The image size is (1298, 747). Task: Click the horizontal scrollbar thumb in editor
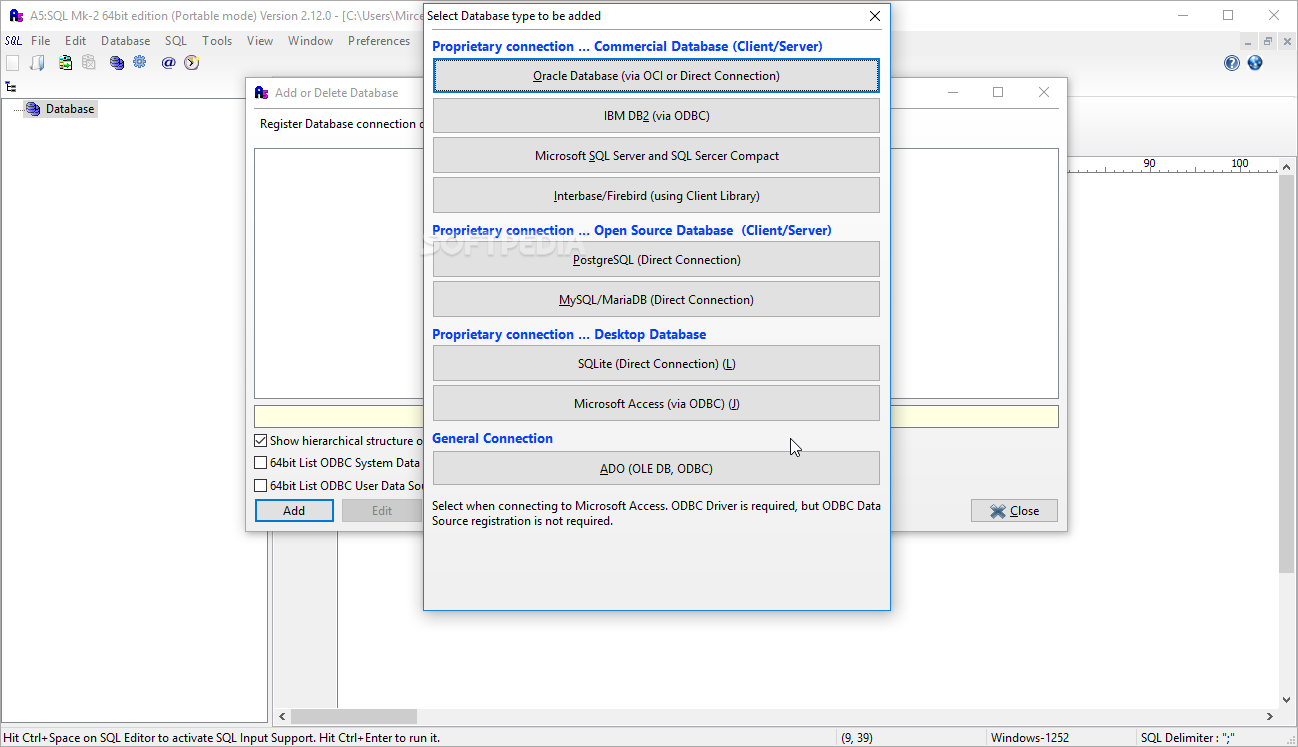(354, 716)
